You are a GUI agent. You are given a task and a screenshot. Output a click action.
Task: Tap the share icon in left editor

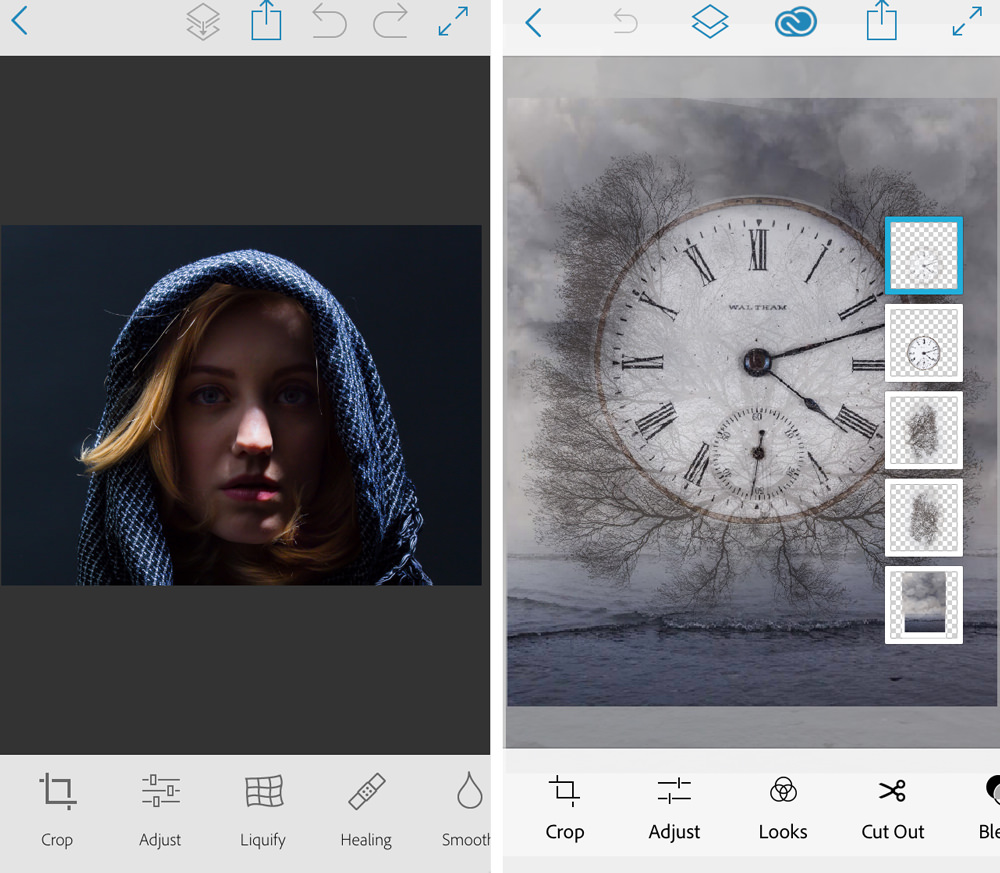(266, 21)
